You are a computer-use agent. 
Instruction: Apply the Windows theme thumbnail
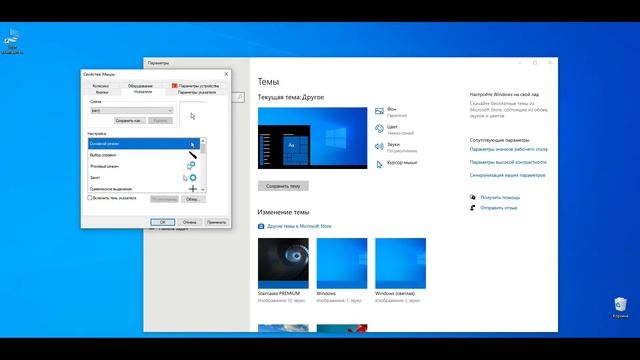coord(342,263)
